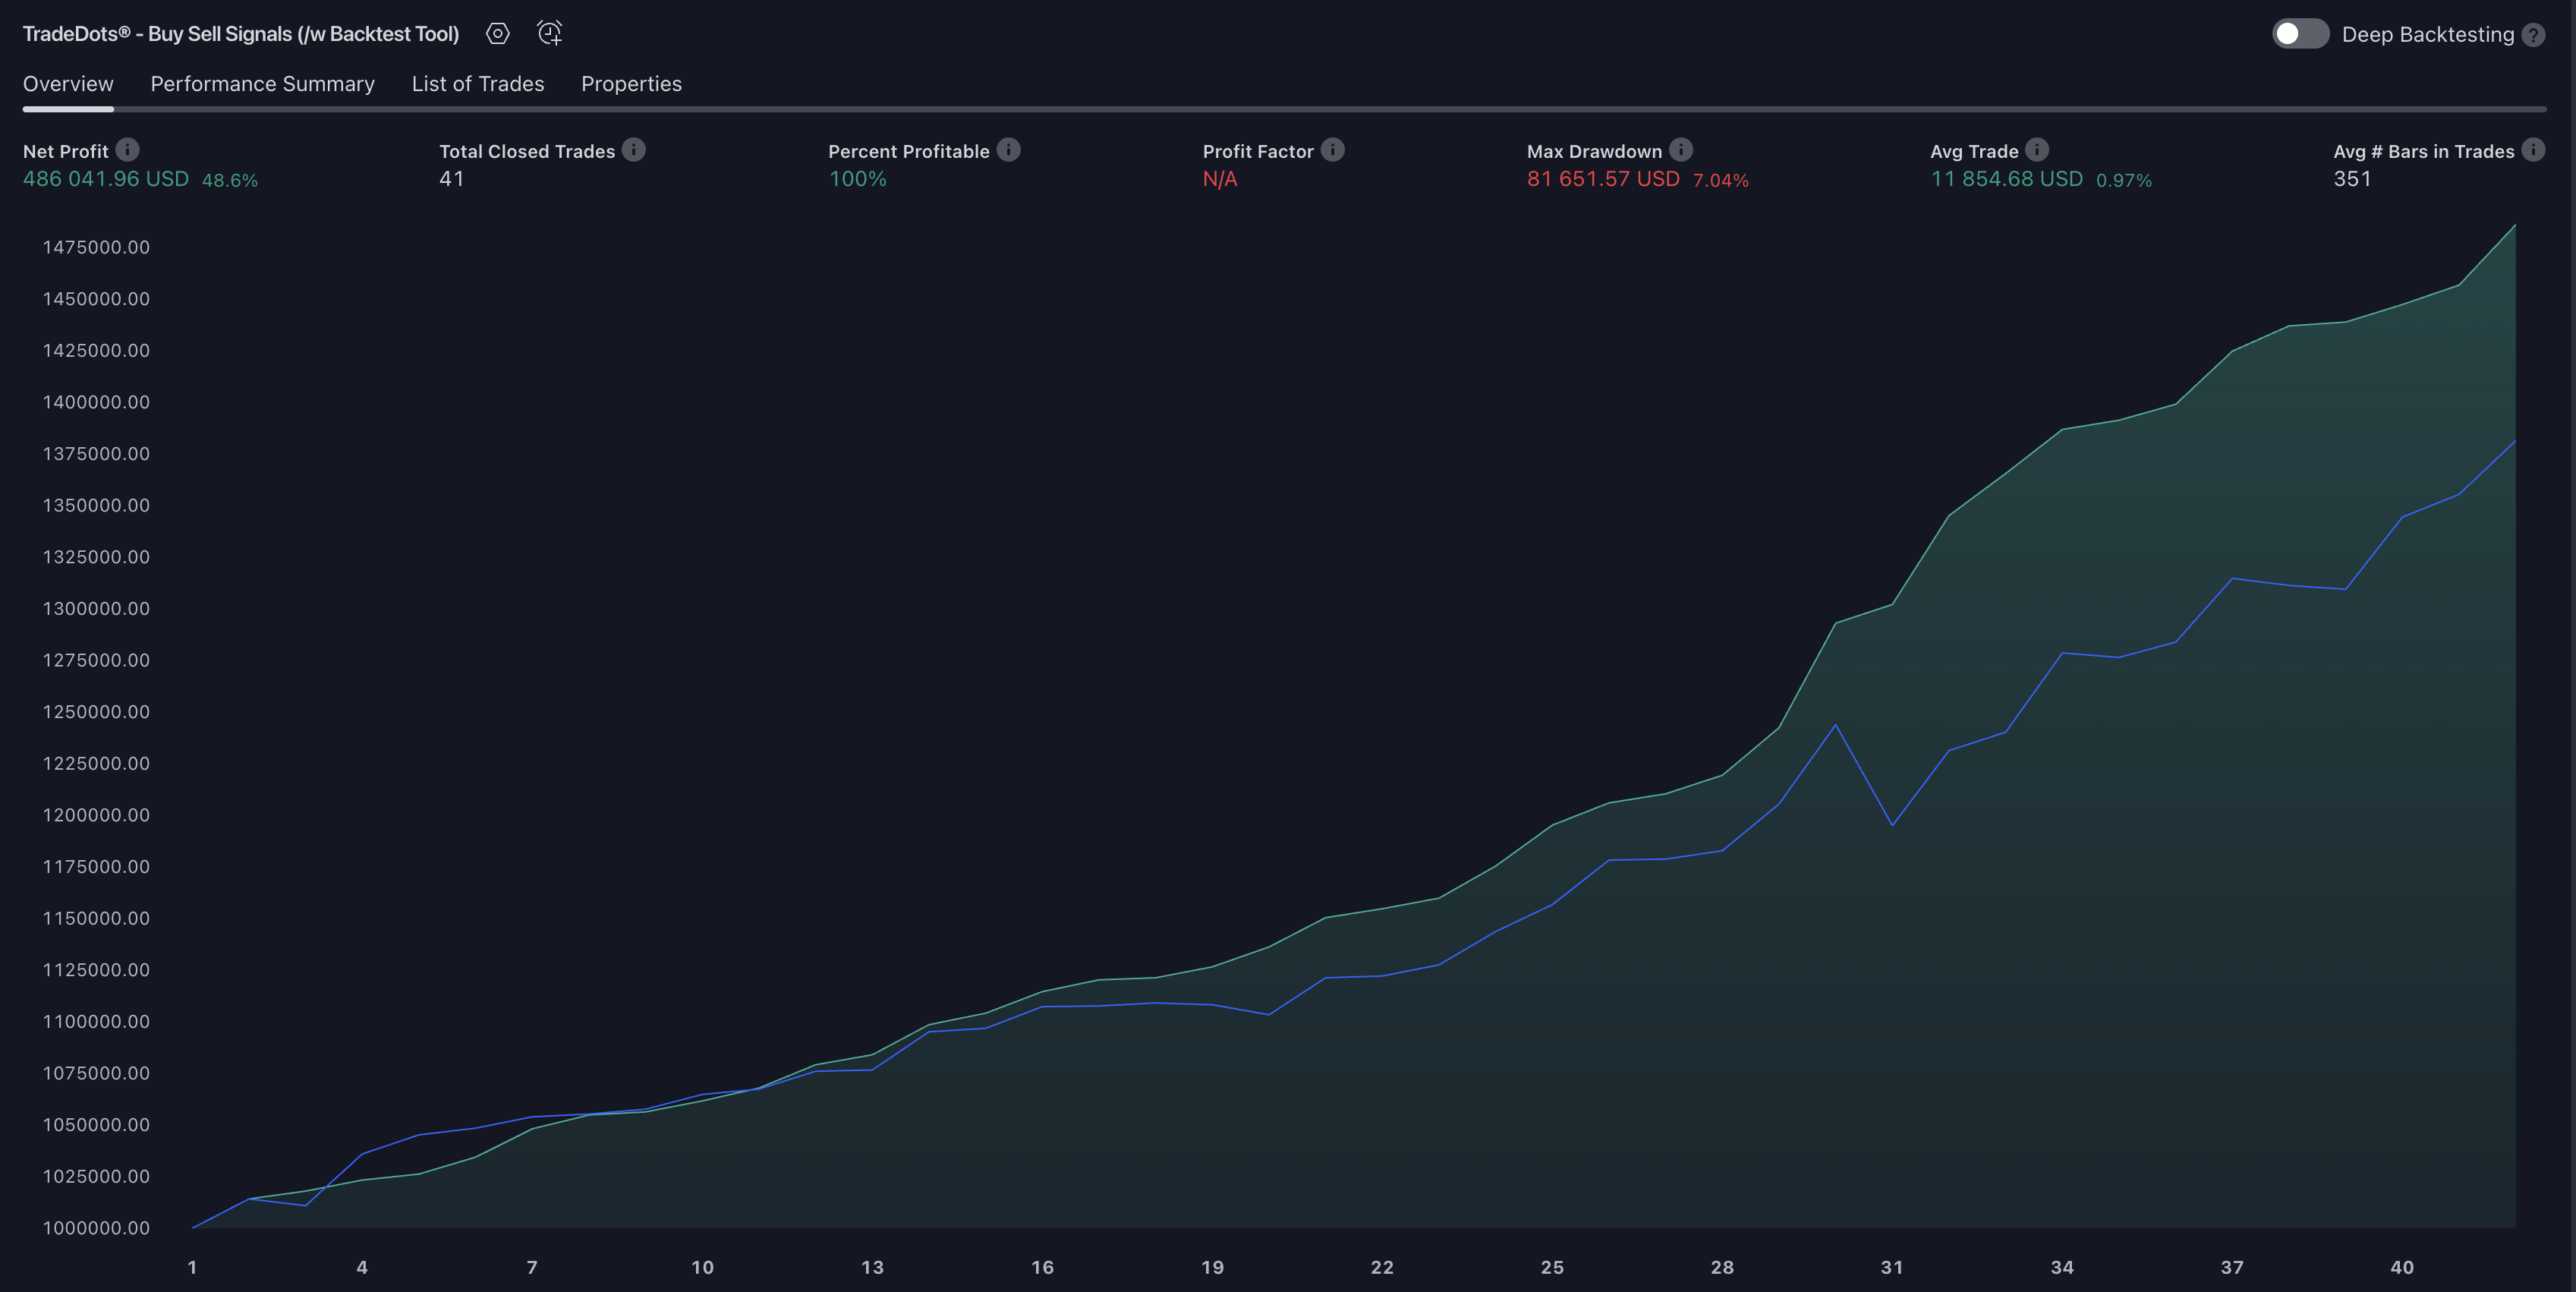2576x1292 pixels.
Task: Open strategy settings hexagon icon
Action: [498, 34]
